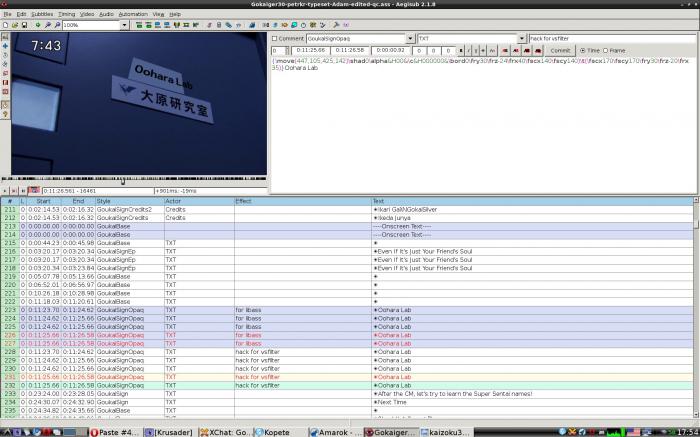Click the play current line button
This screenshot has width=700, height=437.
pos(14,191)
